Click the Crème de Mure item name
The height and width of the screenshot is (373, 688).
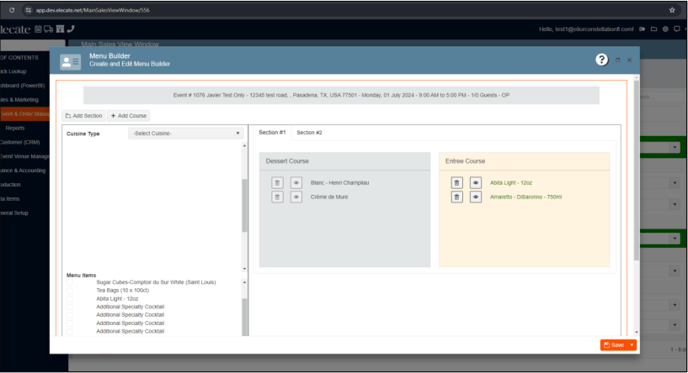pyautogui.click(x=329, y=197)
